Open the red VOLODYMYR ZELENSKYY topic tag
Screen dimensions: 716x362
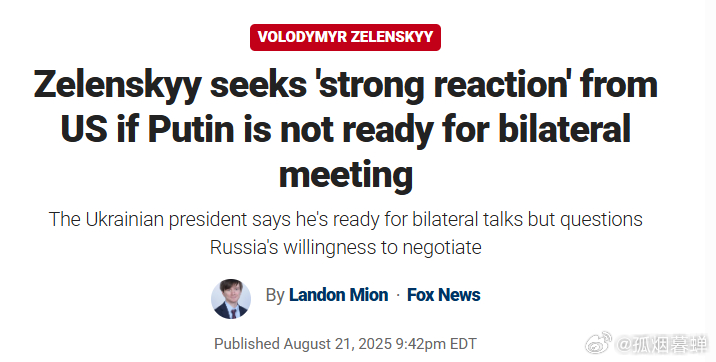tap(345, 37)
